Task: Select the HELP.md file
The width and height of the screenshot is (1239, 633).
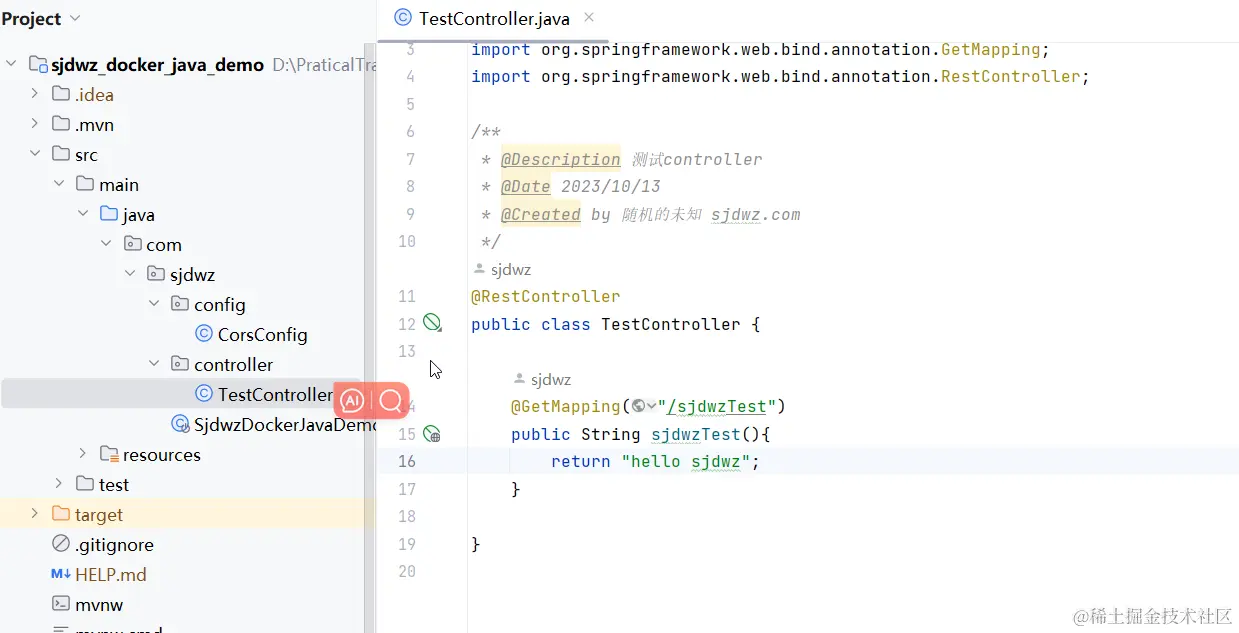Action: point(111,574)
